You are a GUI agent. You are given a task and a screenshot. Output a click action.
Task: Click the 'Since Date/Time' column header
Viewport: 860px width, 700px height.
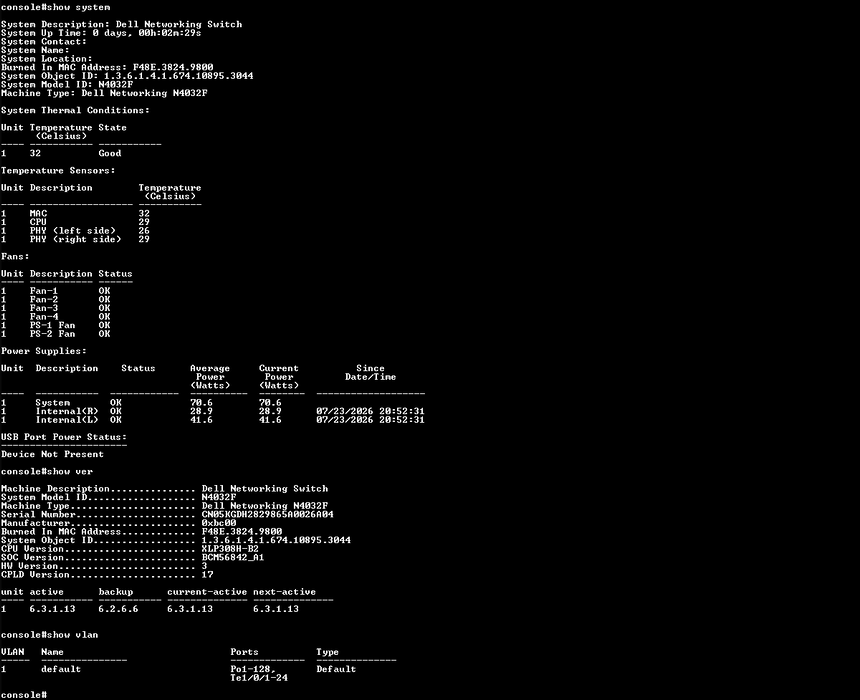tap(370, 372)
